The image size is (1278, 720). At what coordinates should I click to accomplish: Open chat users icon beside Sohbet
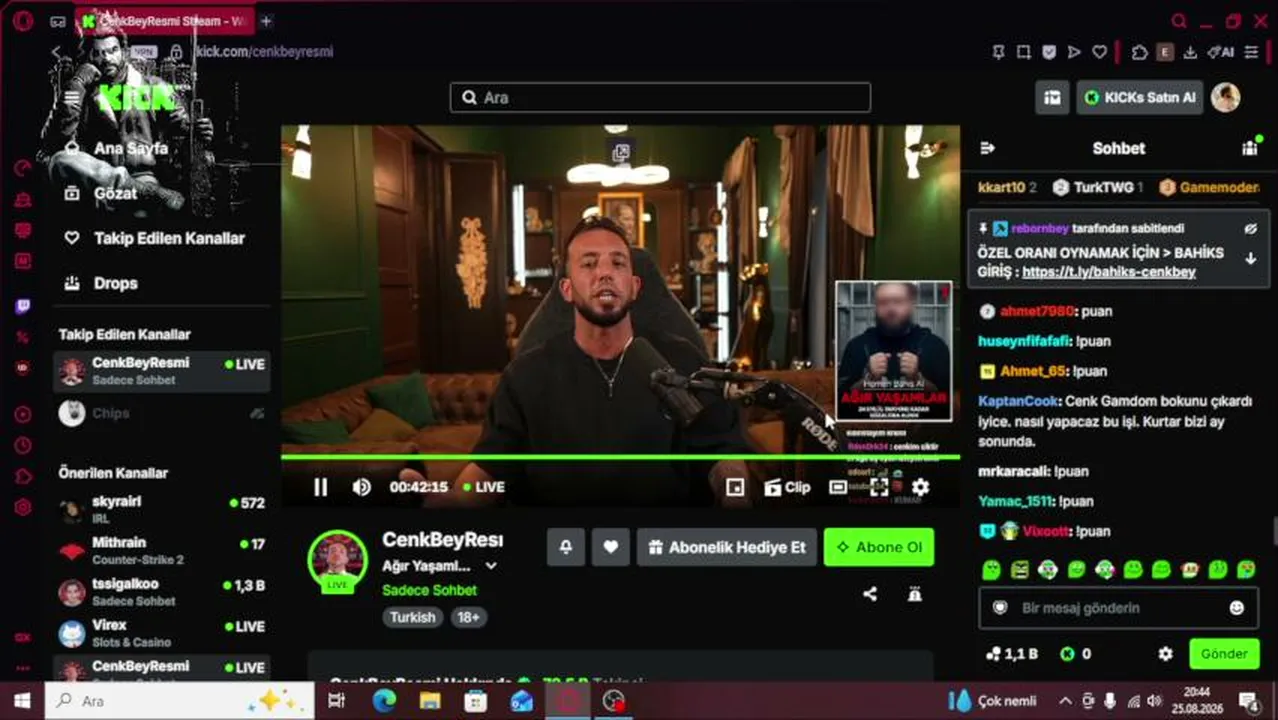(x=1250, y=148)
